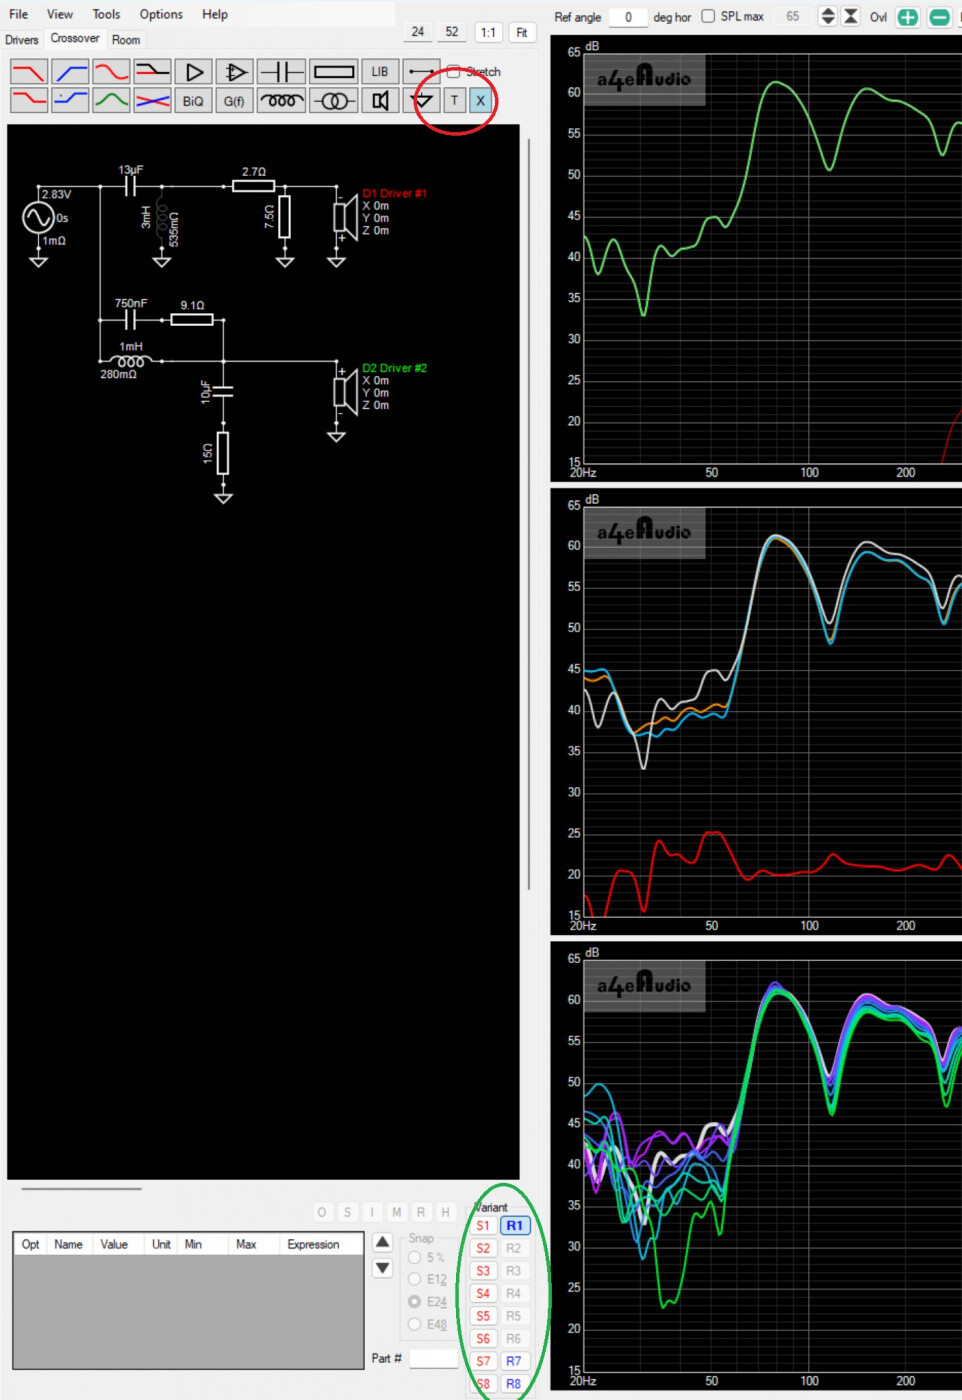Image resolution: width=962 pixels, height=1400 pixels.
Task: Click the green add overlay button
Action: point(907,17)
